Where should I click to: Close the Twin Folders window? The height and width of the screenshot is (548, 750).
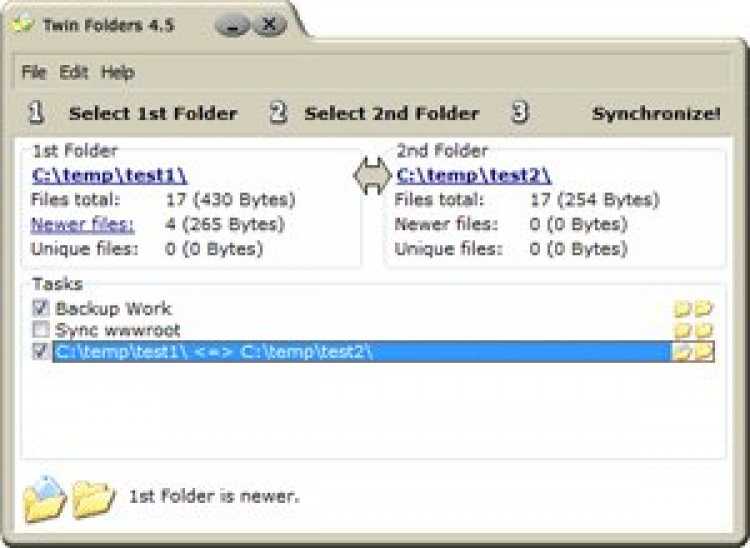269,24
